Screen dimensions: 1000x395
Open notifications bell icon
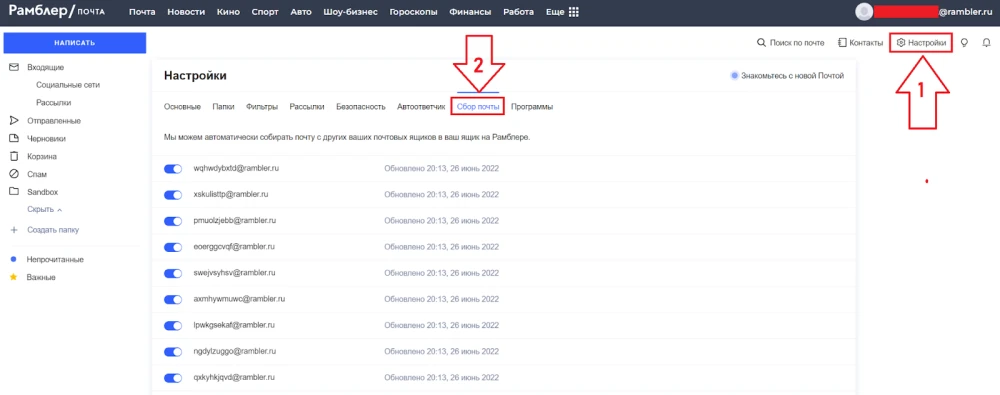tap(987, 43)
